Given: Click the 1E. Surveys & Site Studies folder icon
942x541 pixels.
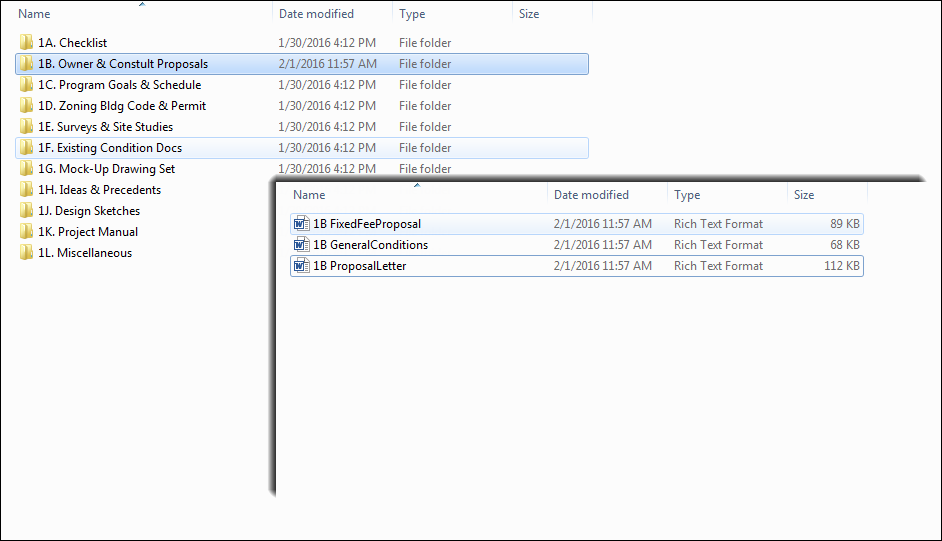Looking at the screenshot, I should [x=26, y=127].
